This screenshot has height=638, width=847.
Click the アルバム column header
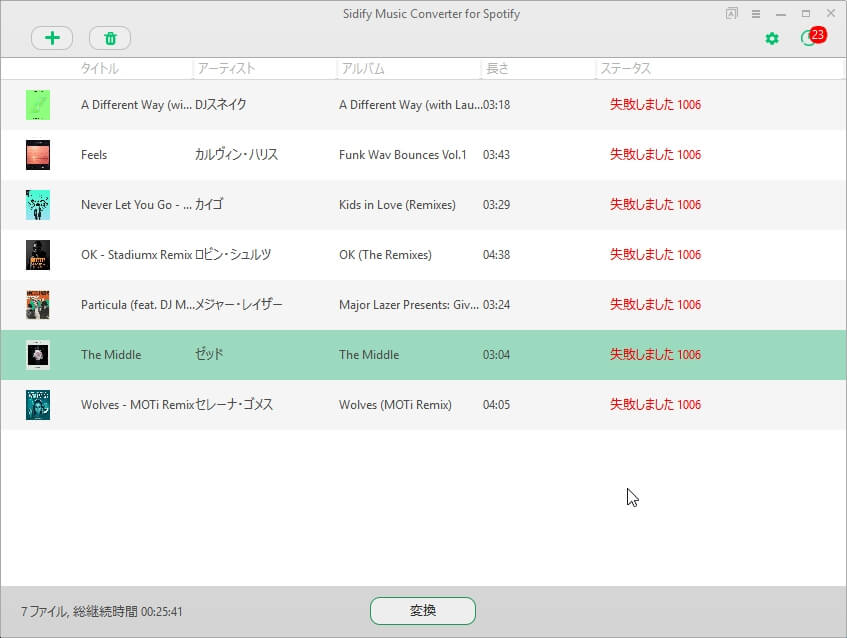click(363, 69)
